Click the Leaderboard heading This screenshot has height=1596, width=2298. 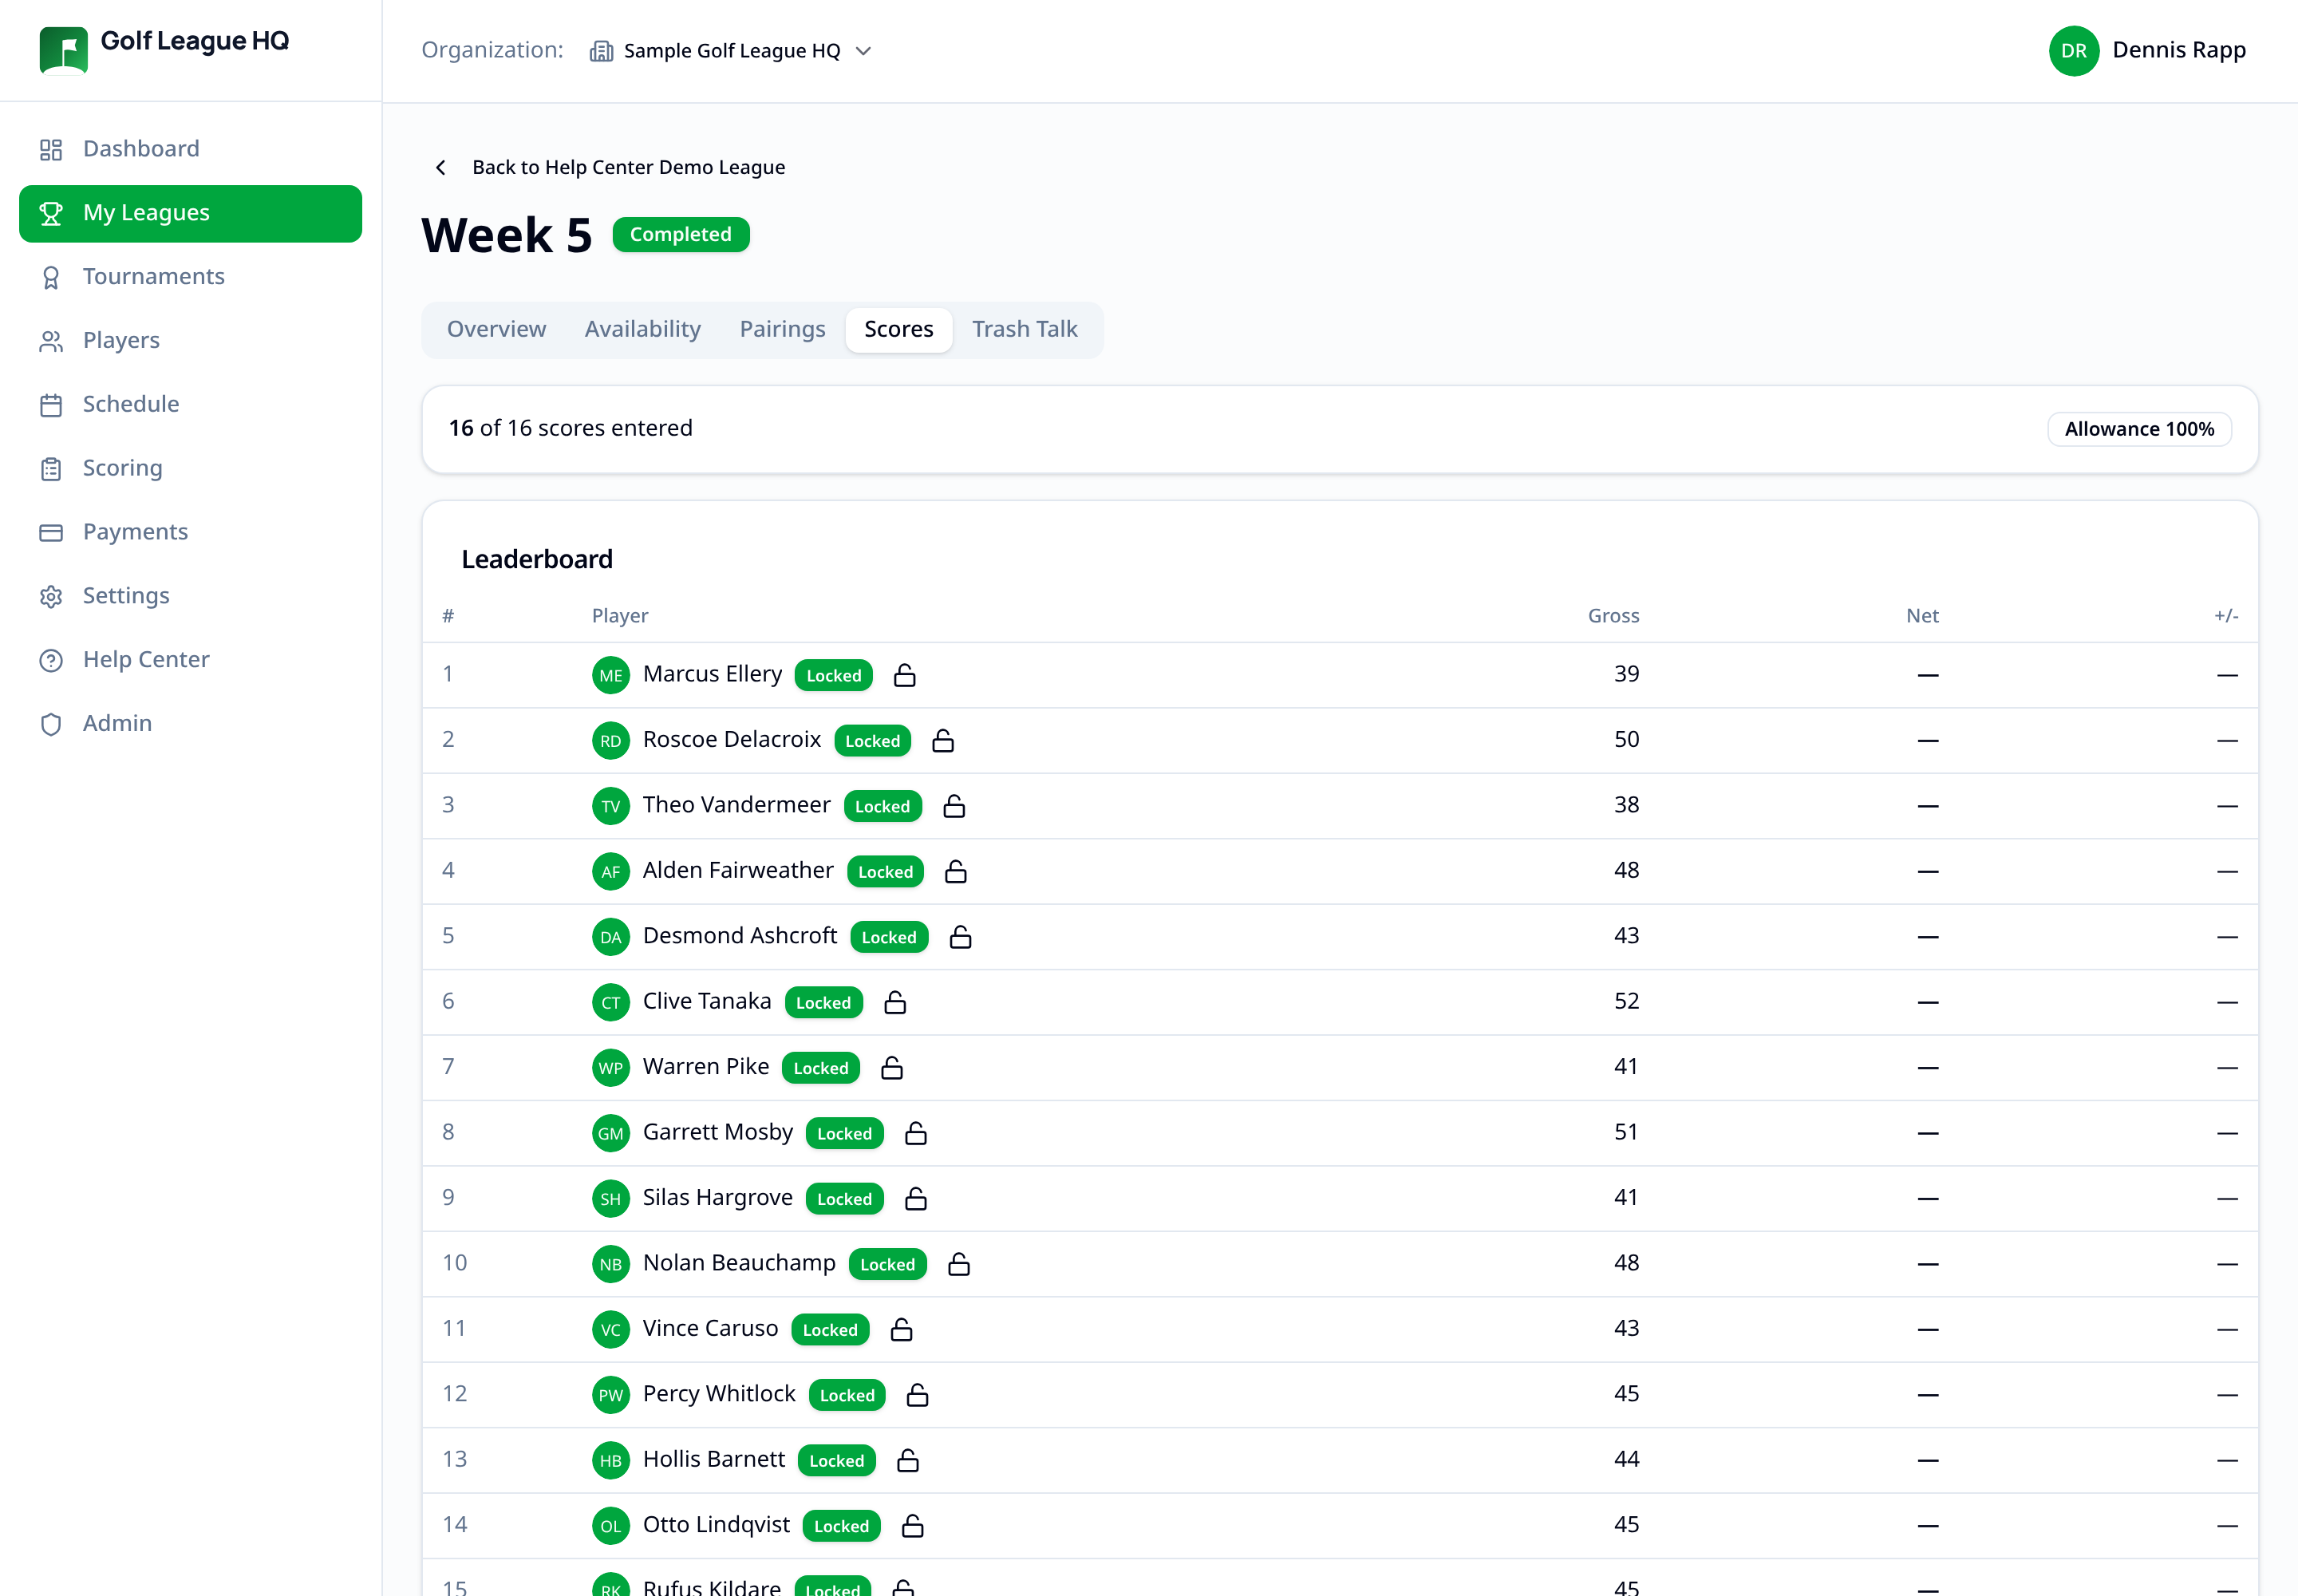[537, 560]
